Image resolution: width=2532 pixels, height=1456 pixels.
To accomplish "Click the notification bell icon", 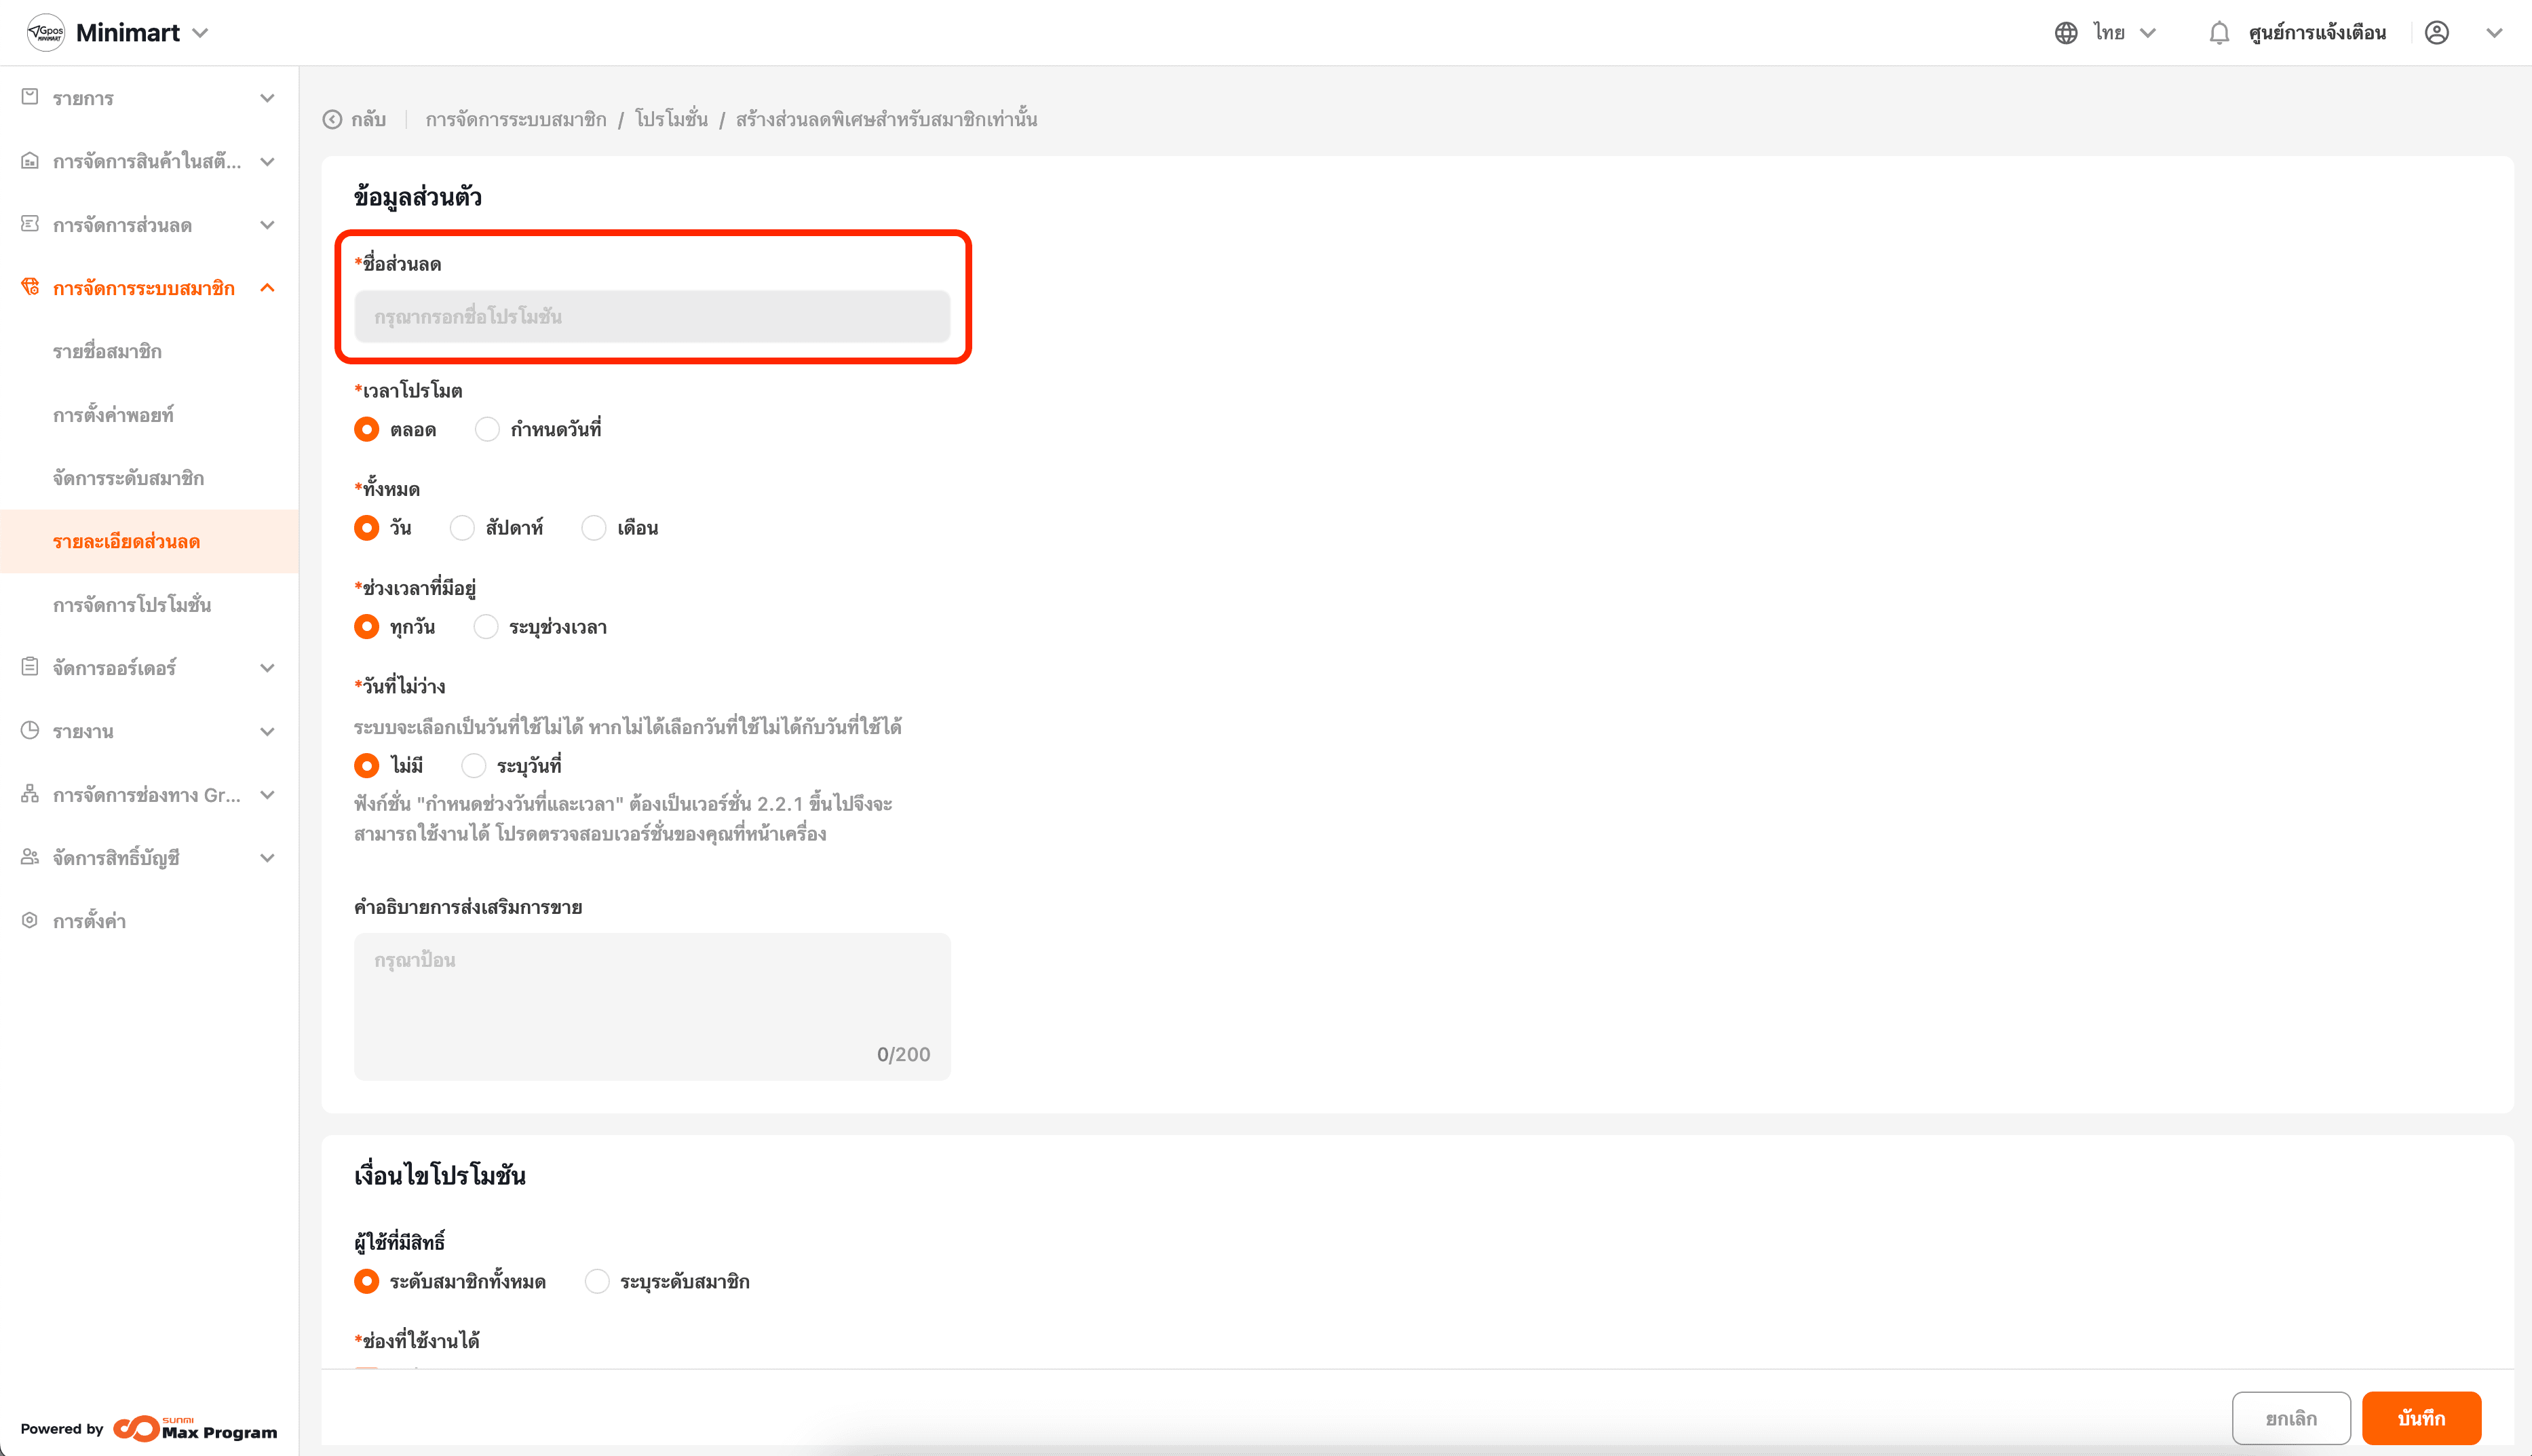I will [2218, 33].
